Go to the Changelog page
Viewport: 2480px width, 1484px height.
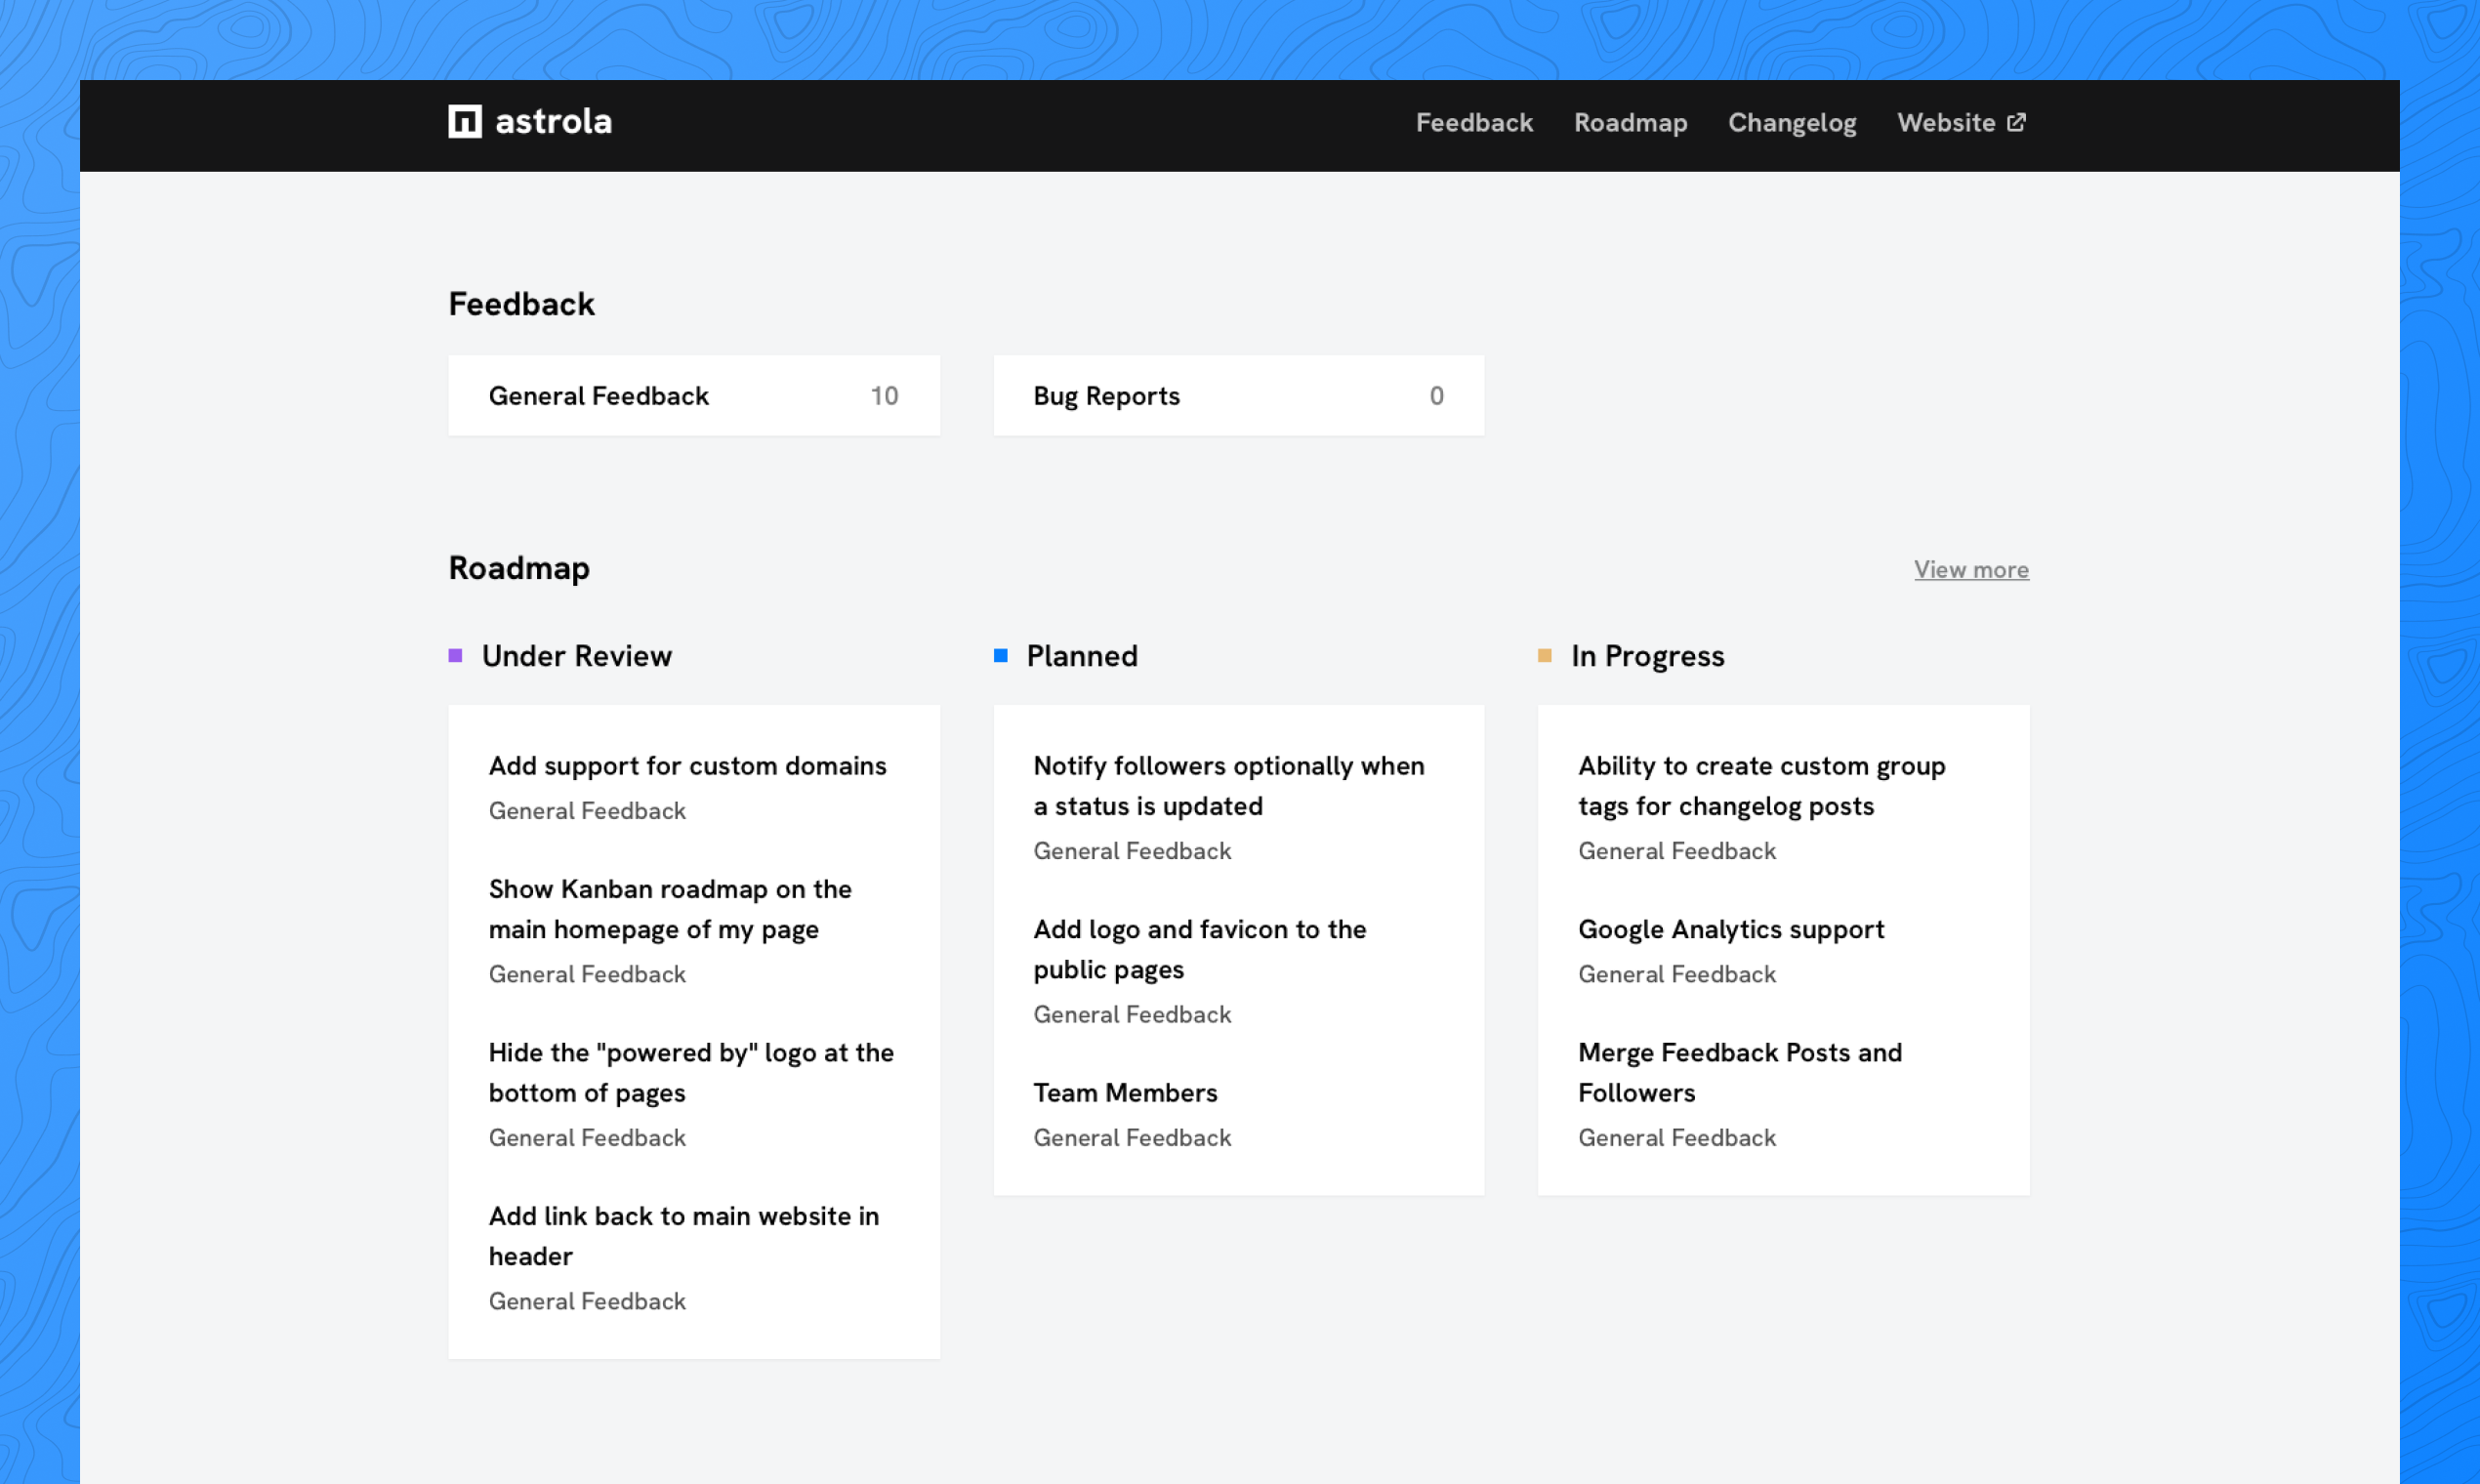tap(1792, 122)
